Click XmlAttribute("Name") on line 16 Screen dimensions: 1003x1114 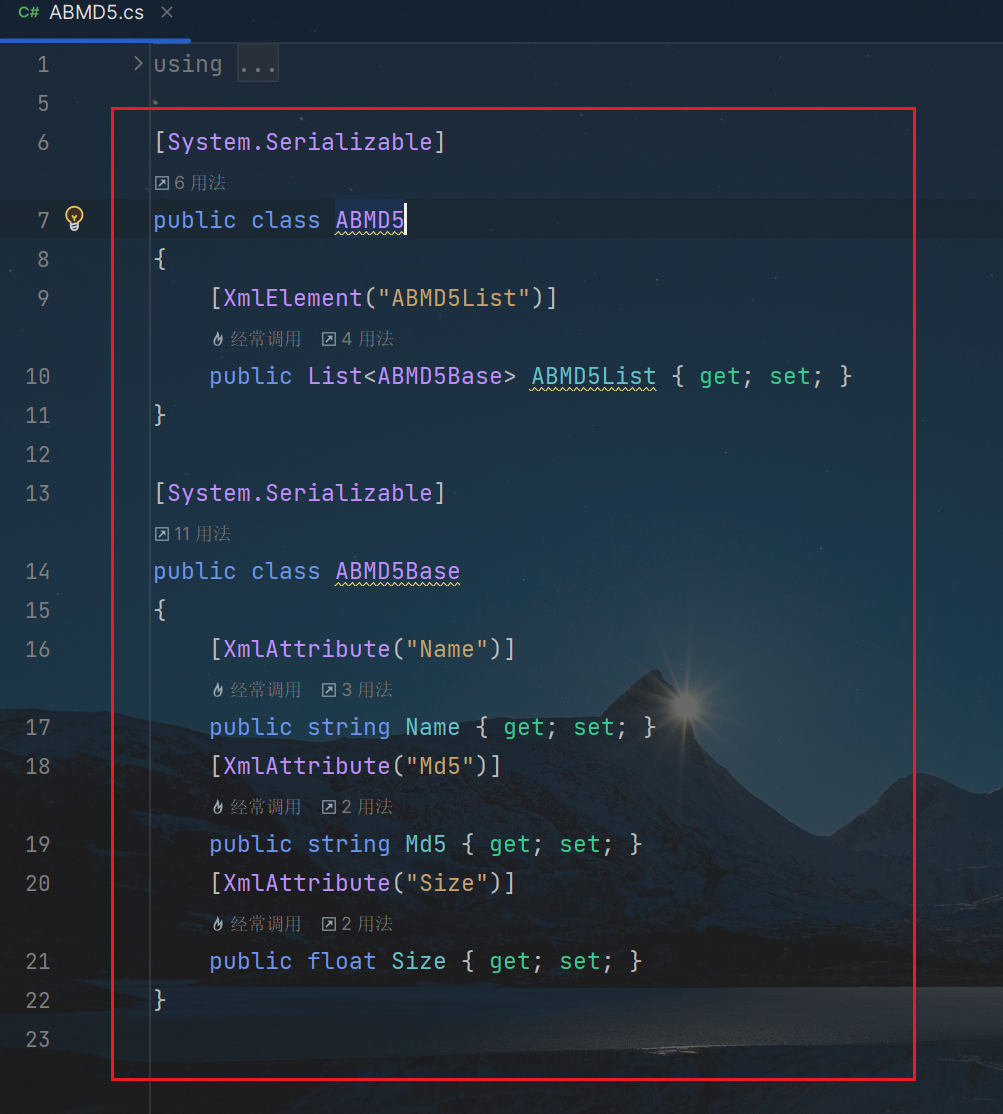pos(362,649)
